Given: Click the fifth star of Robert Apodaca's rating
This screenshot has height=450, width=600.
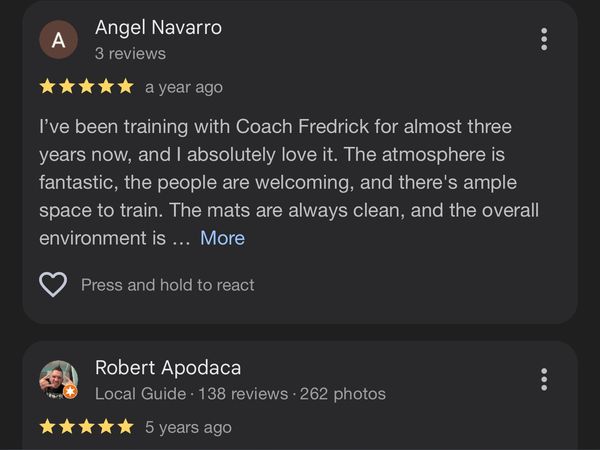Looking at the screenshot, I should 125,427.
